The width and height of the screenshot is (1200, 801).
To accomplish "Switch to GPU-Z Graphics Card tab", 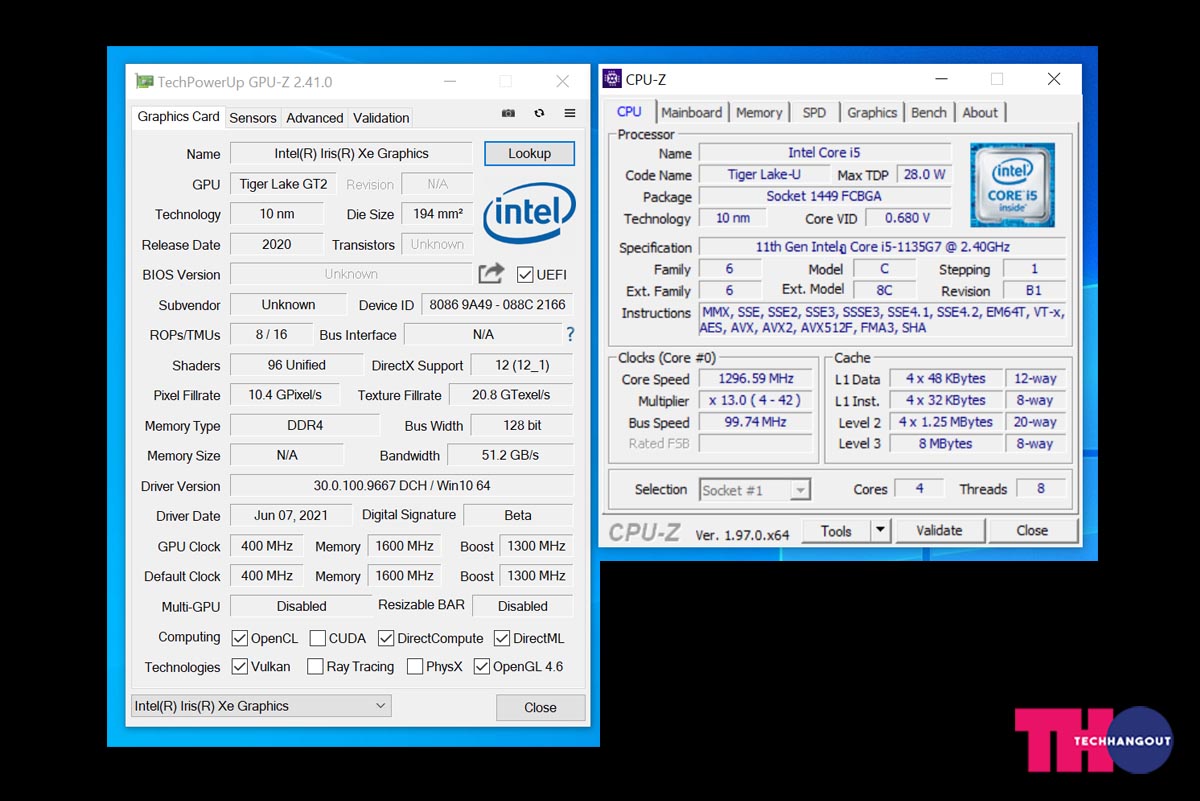I will click(x=178, y=116).
